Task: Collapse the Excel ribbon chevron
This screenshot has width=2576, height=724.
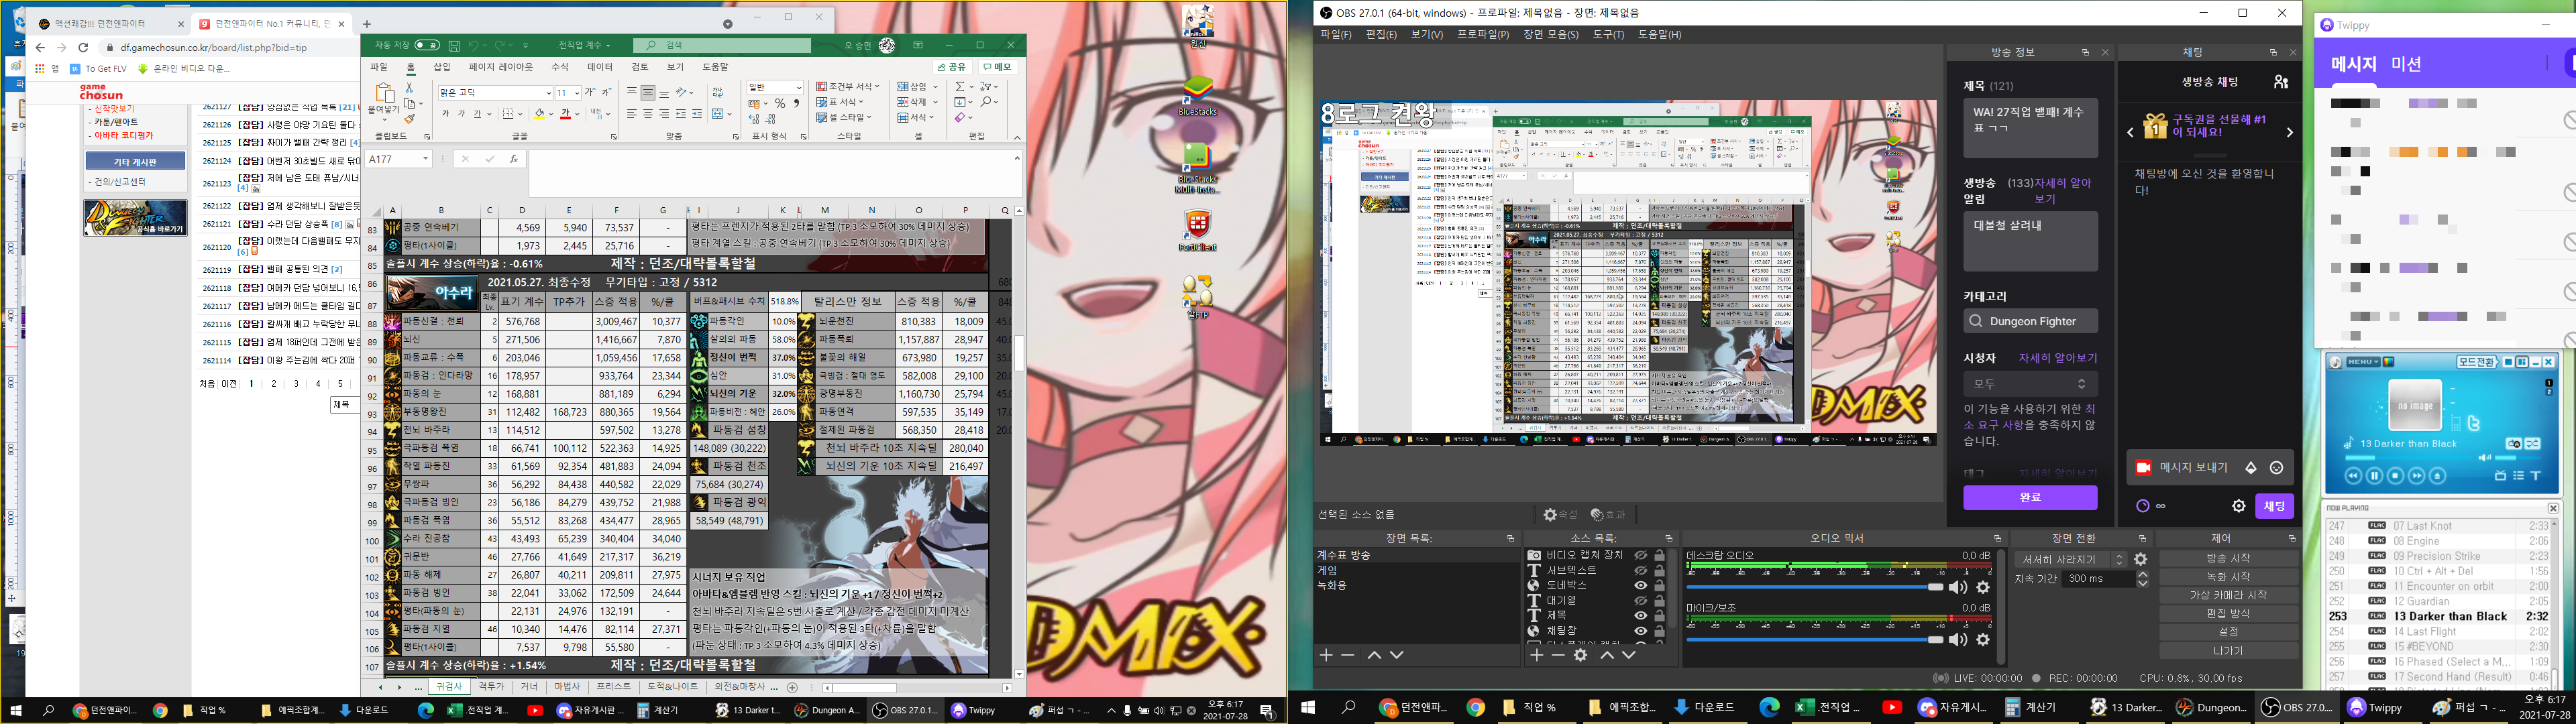Action: 1017,137
